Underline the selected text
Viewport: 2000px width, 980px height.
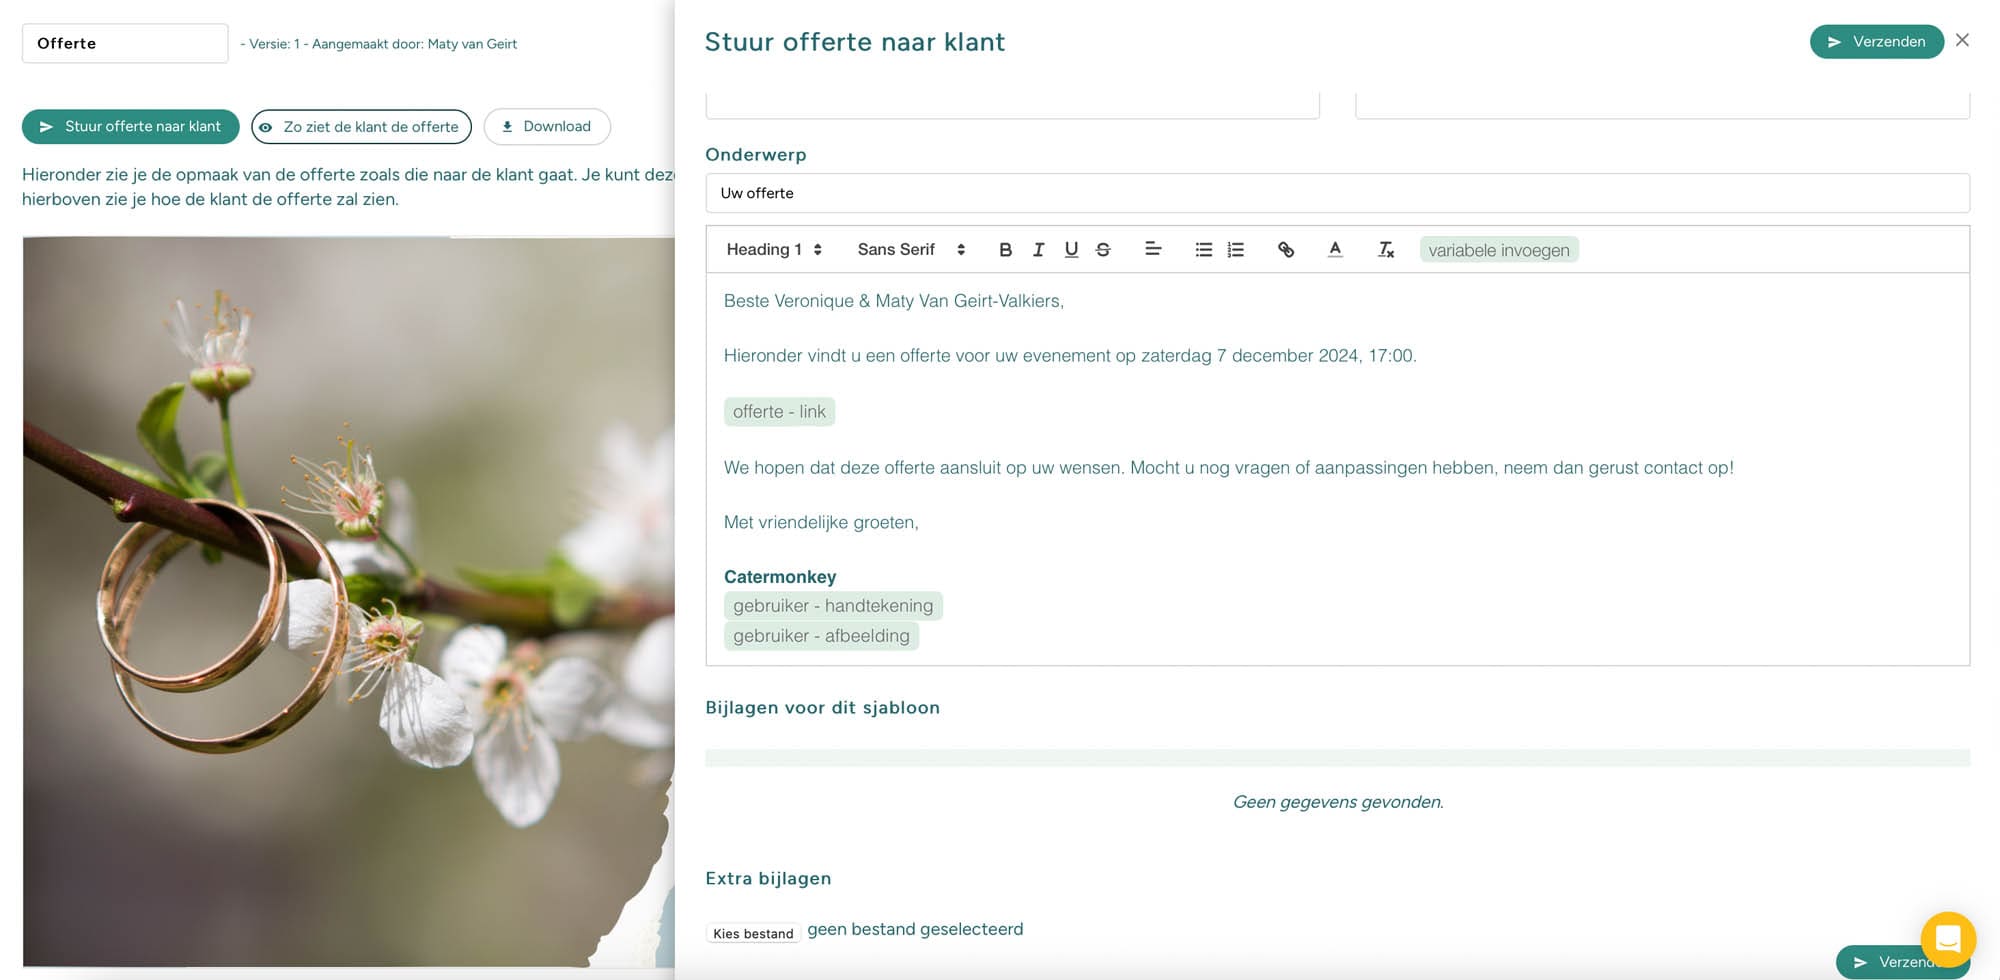(x=1071, y=250)
